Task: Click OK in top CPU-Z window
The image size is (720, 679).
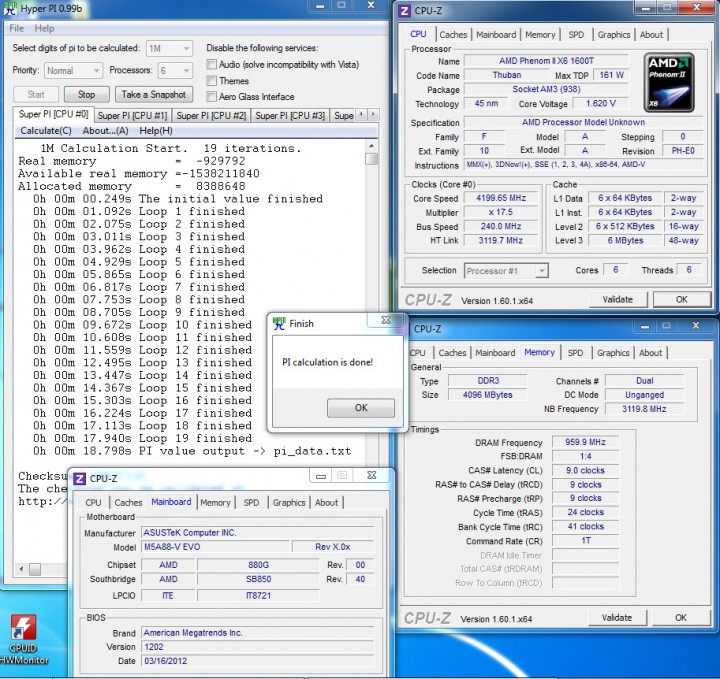Action: coord(681,300)
